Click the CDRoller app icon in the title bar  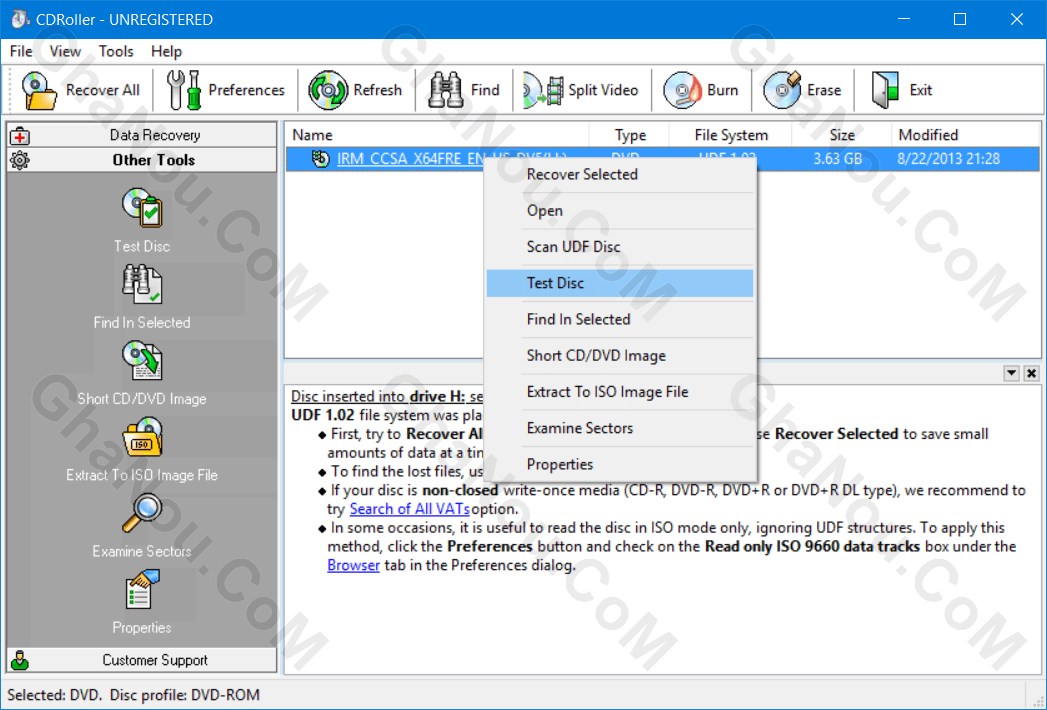[x=19, y=19]
